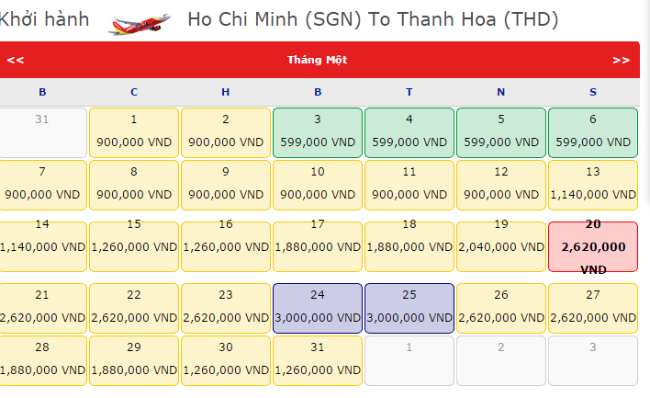Image resolution: width=650 pixels, height=398 pixels.
Task: Click the Tháng Một month header
Action: (x=317, y=60)
